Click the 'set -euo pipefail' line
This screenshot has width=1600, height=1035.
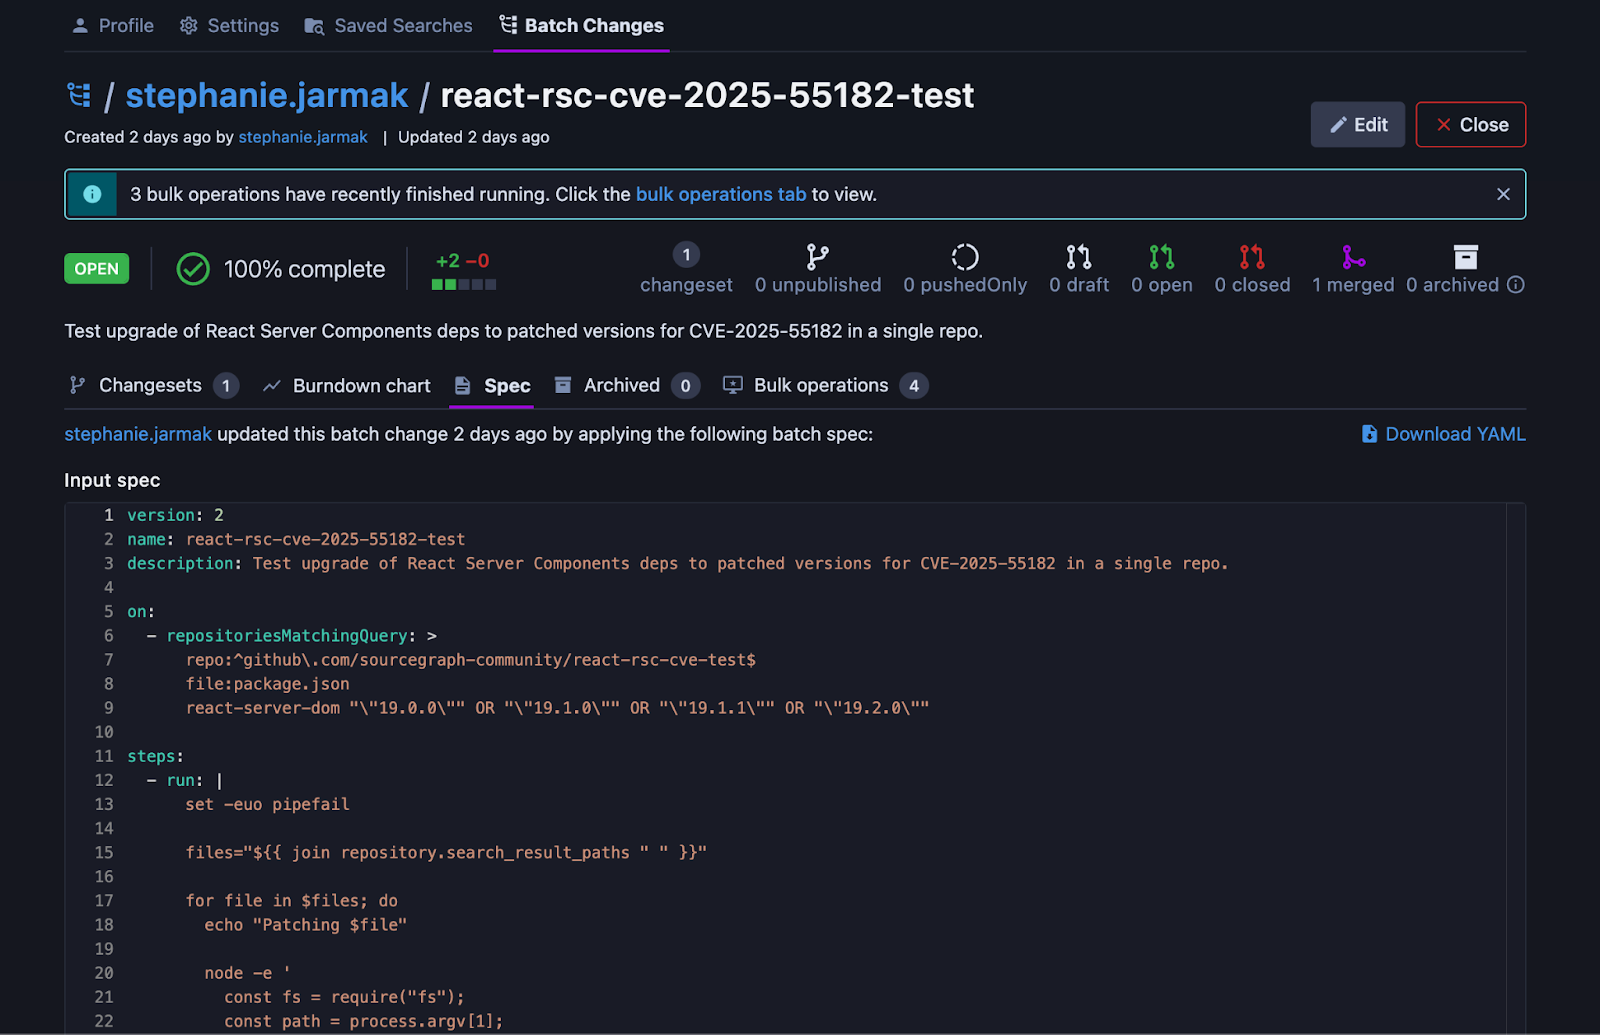[267, 804]
